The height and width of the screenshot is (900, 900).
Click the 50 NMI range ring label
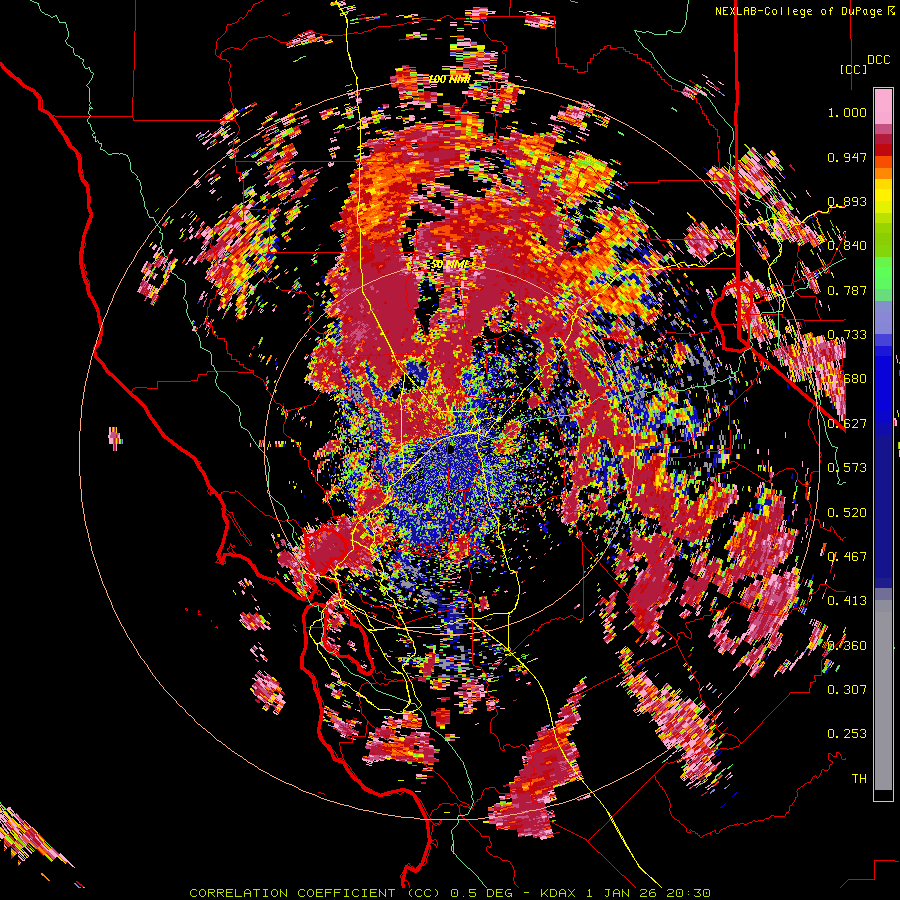(x=449, y=264)
